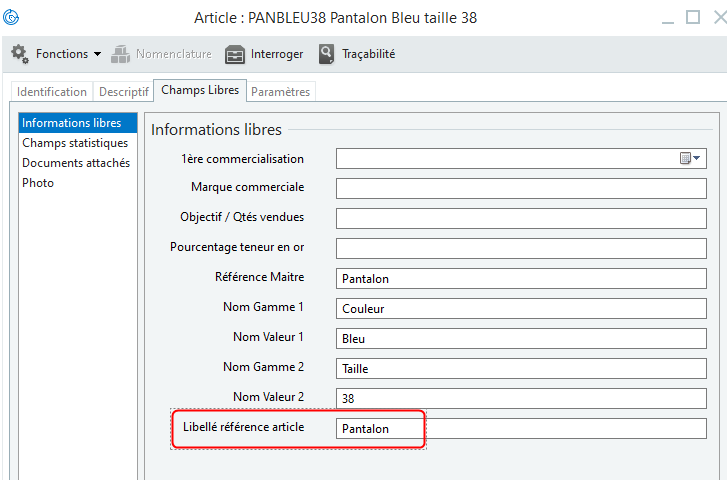The width and height of the screenshot is (727, 480).
Task: Open the calendar picker for 1ère commercialisation
Action: tap(690, 159)
